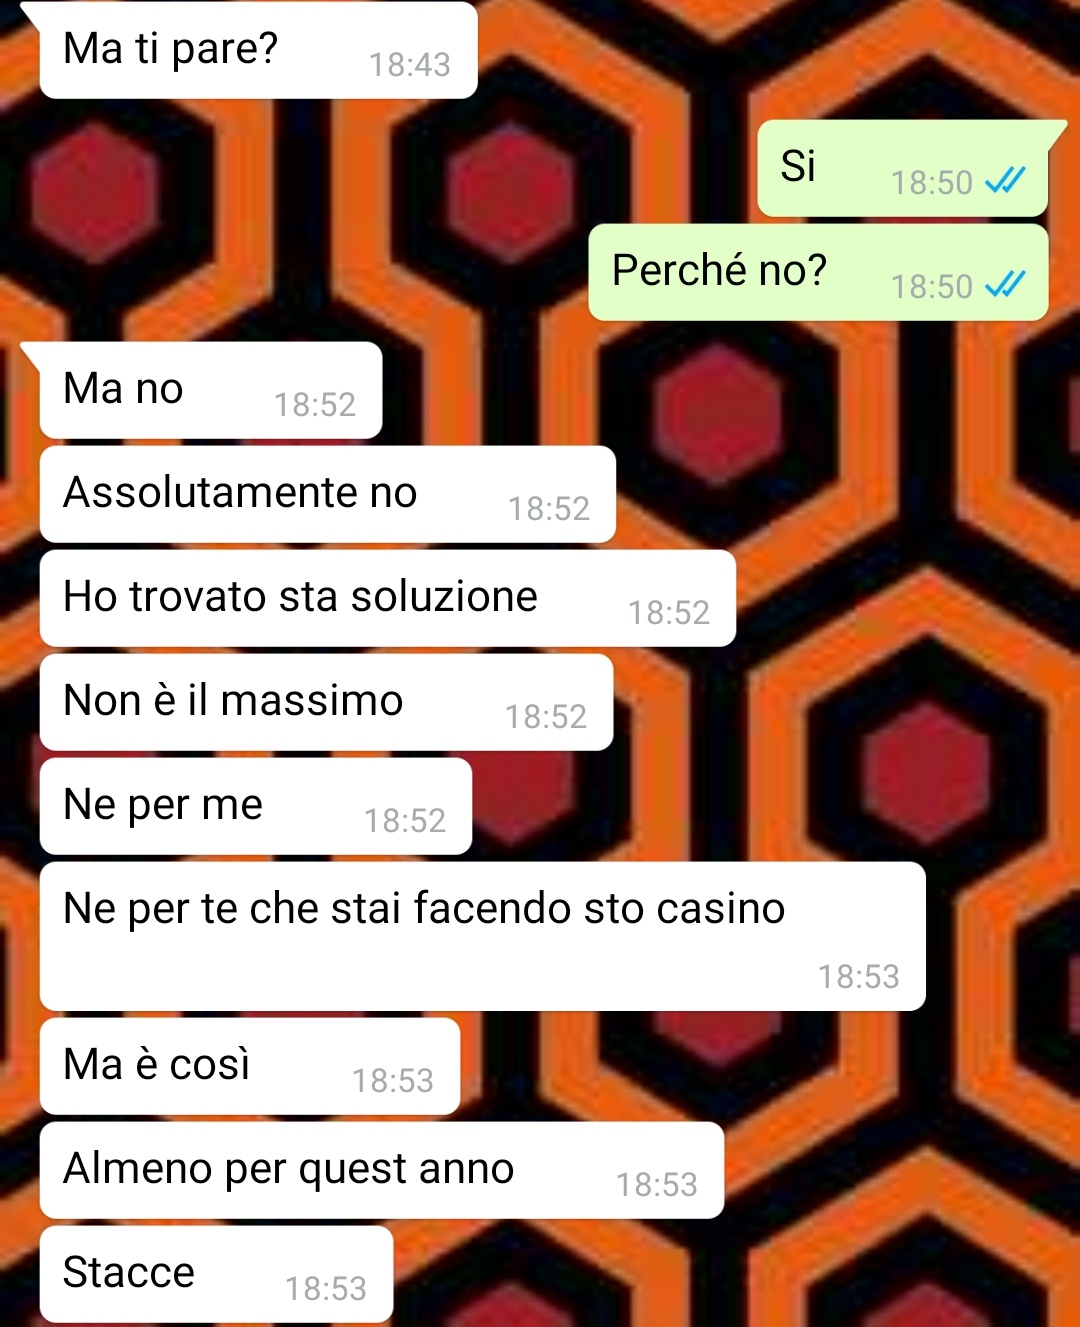Tap the 18:53 timestamp on the 'Stacce' message
This screenshot has height=1327, width=1080.
coord(326,1289)
